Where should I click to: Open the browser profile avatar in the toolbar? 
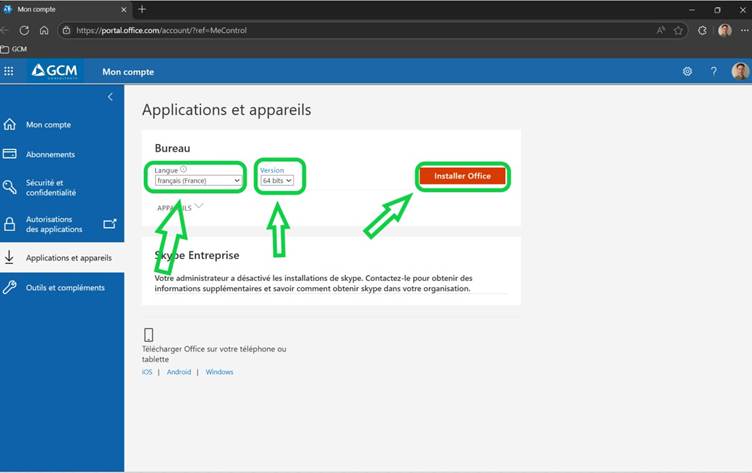click(x=725, y=30)
